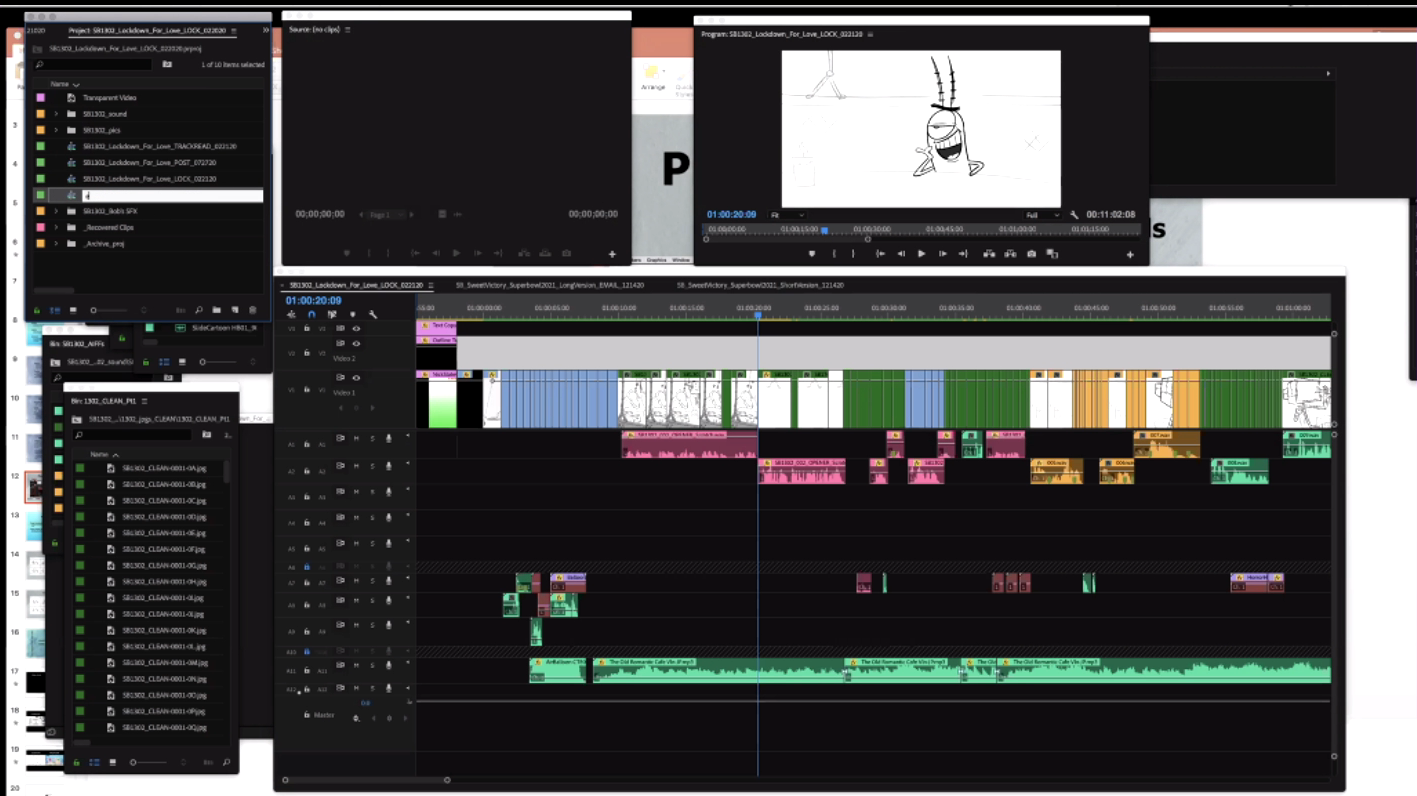Expand the SB1302_pics bin
The width and height of the screenshot is (1417, 796).
[x=56, y=130]
